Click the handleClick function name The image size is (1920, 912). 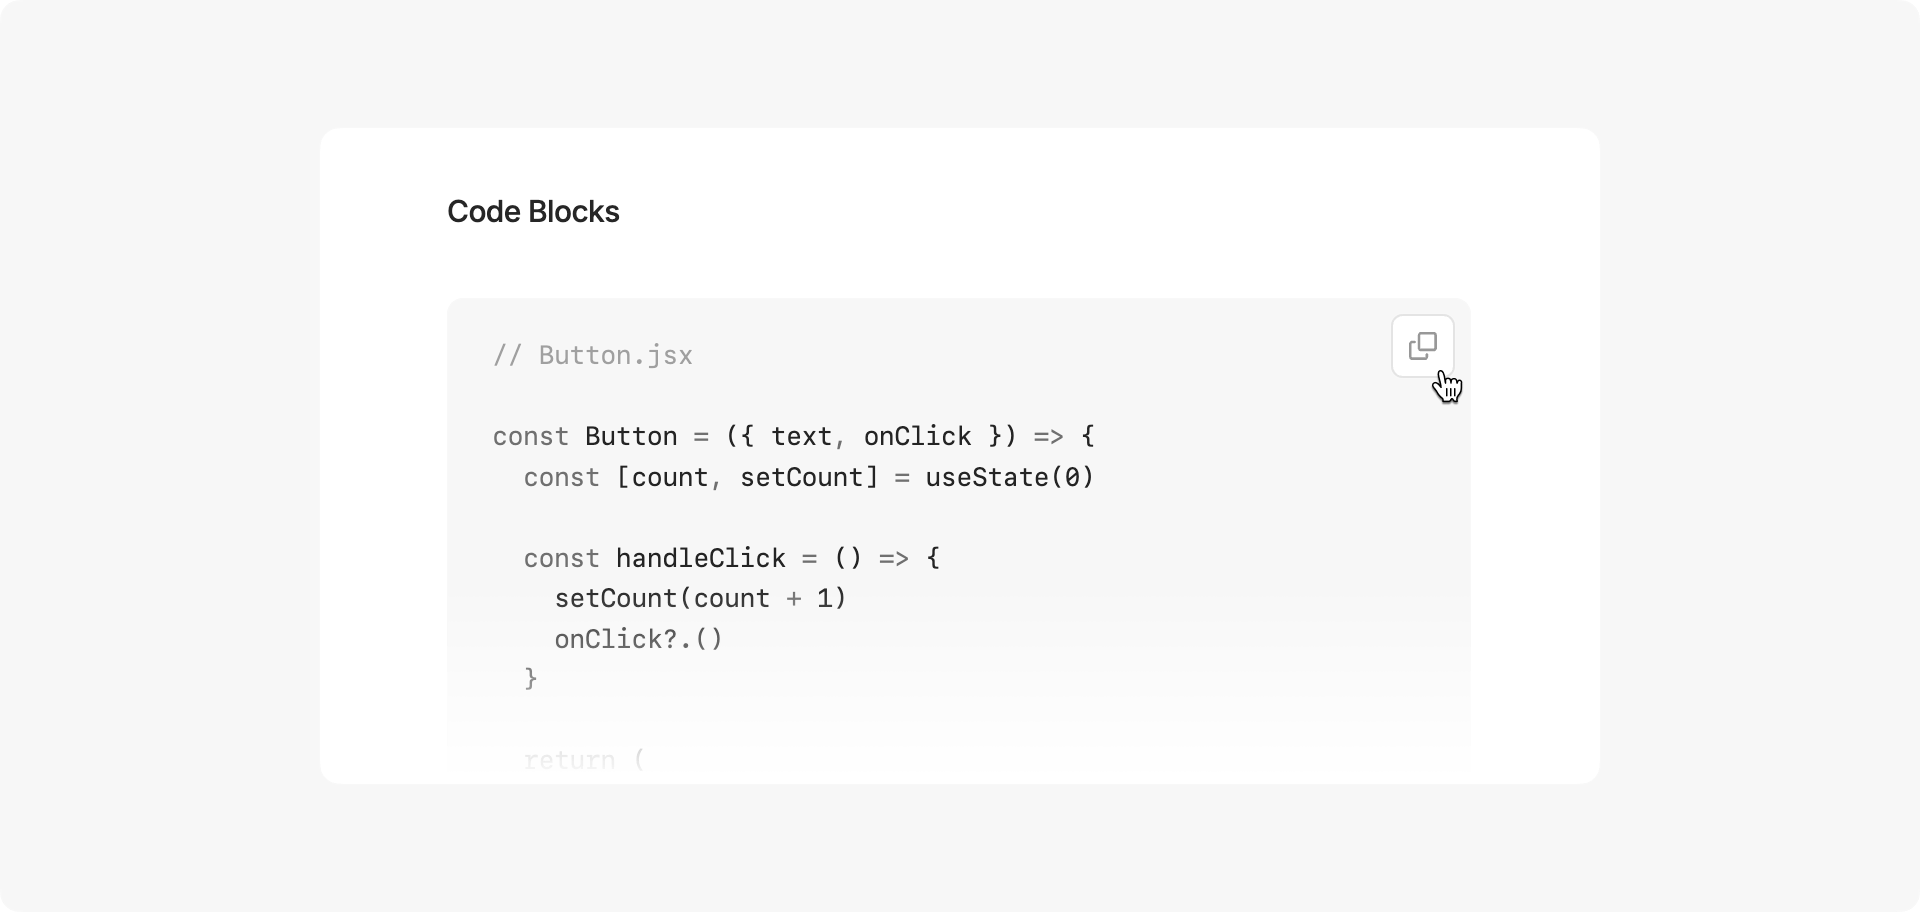(x=699, y=558)
